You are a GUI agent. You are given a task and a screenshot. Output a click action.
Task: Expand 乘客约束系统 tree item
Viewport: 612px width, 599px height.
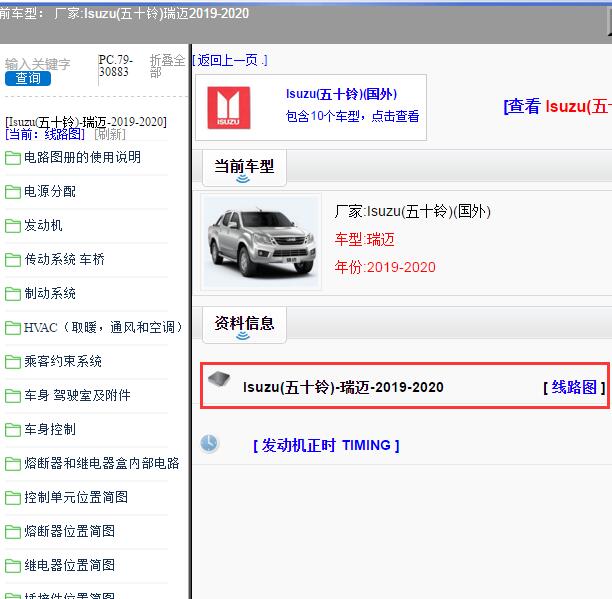click(x=63, y=361)
